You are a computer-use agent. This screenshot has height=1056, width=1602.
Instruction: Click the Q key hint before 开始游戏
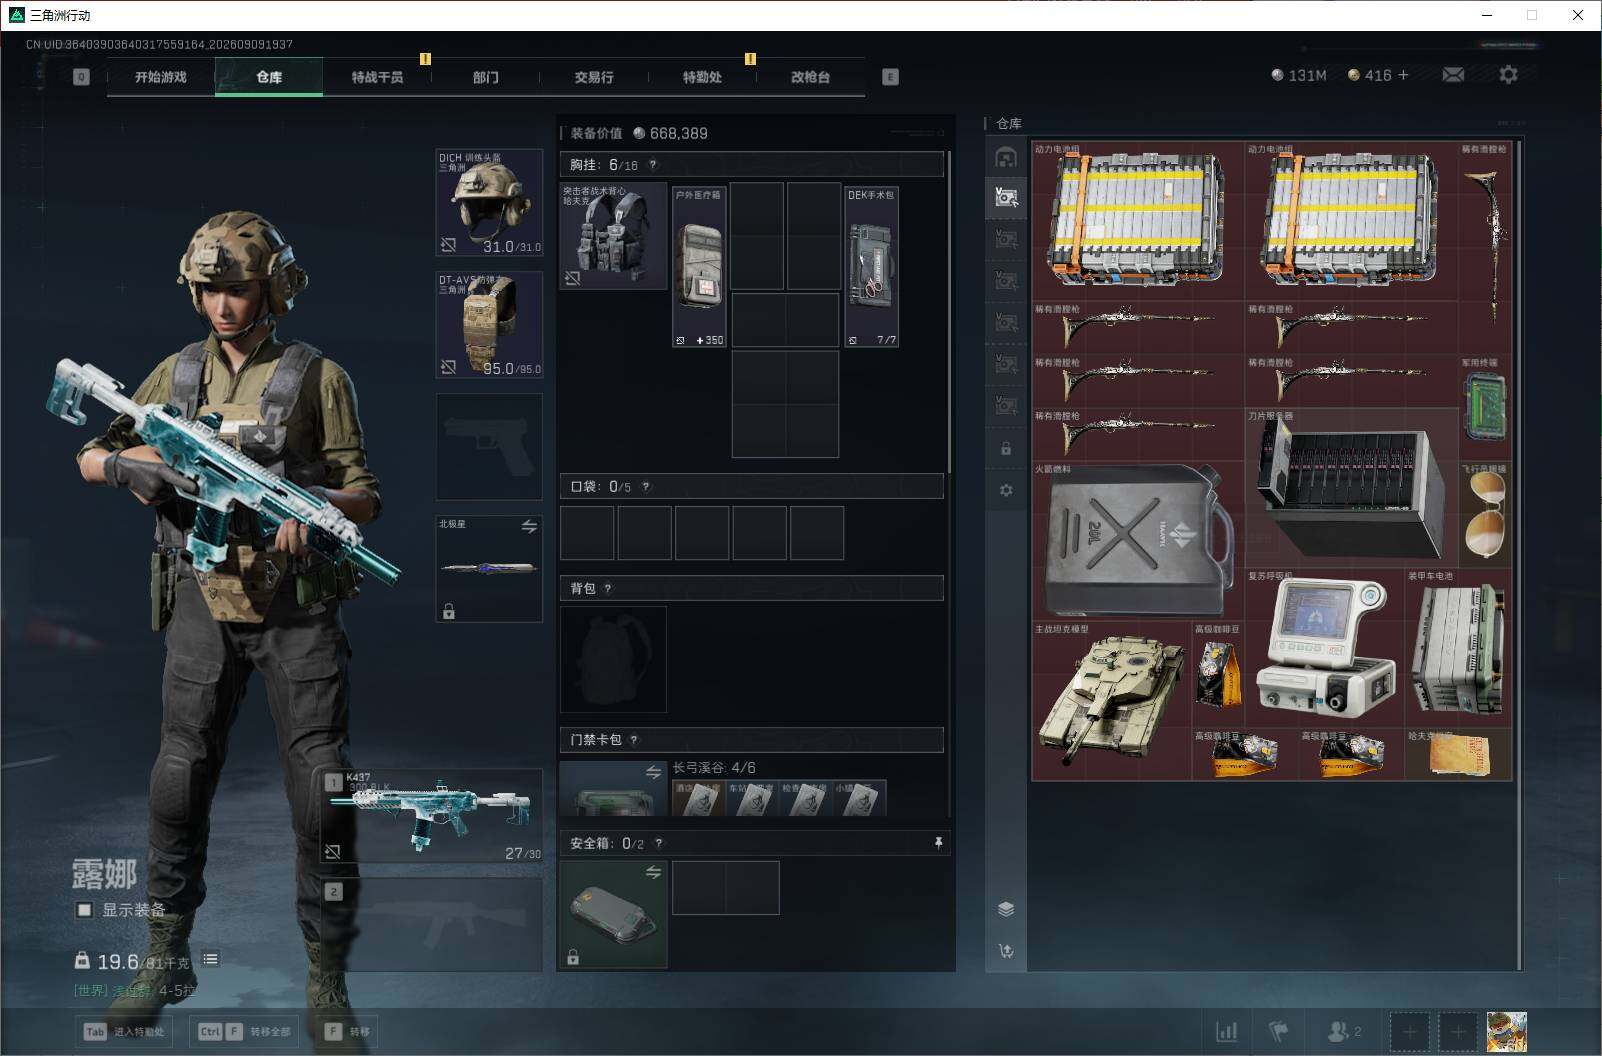coord(81,77)
